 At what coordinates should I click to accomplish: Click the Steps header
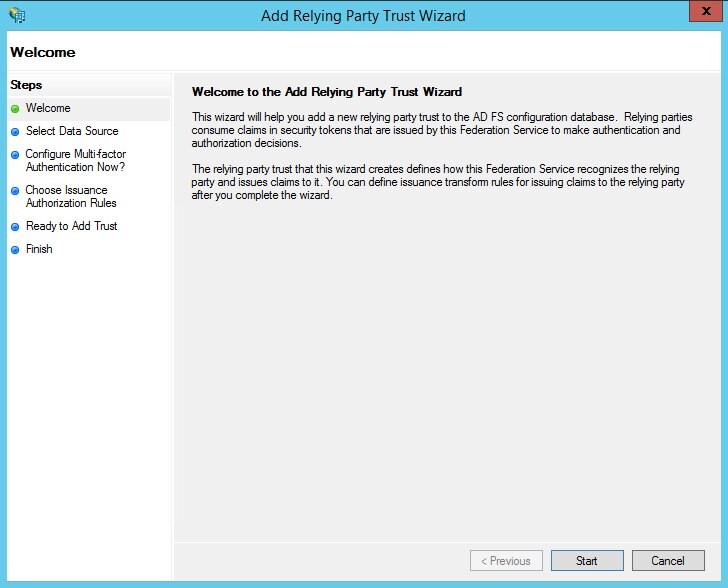tap(26, 85)
